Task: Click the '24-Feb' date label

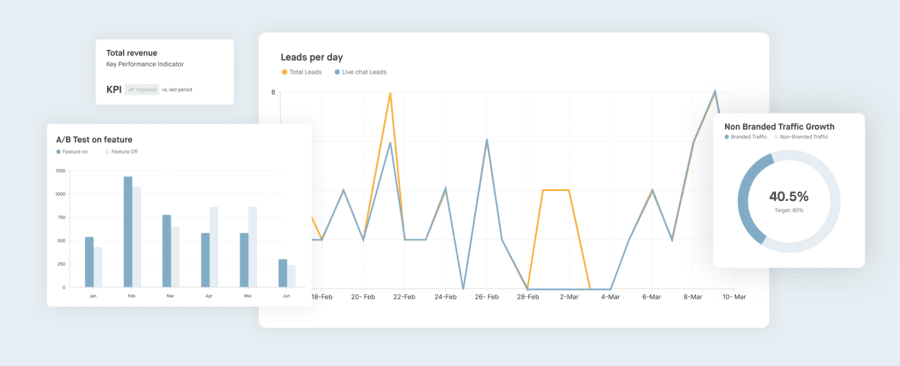Action: [x=446, y=297]
